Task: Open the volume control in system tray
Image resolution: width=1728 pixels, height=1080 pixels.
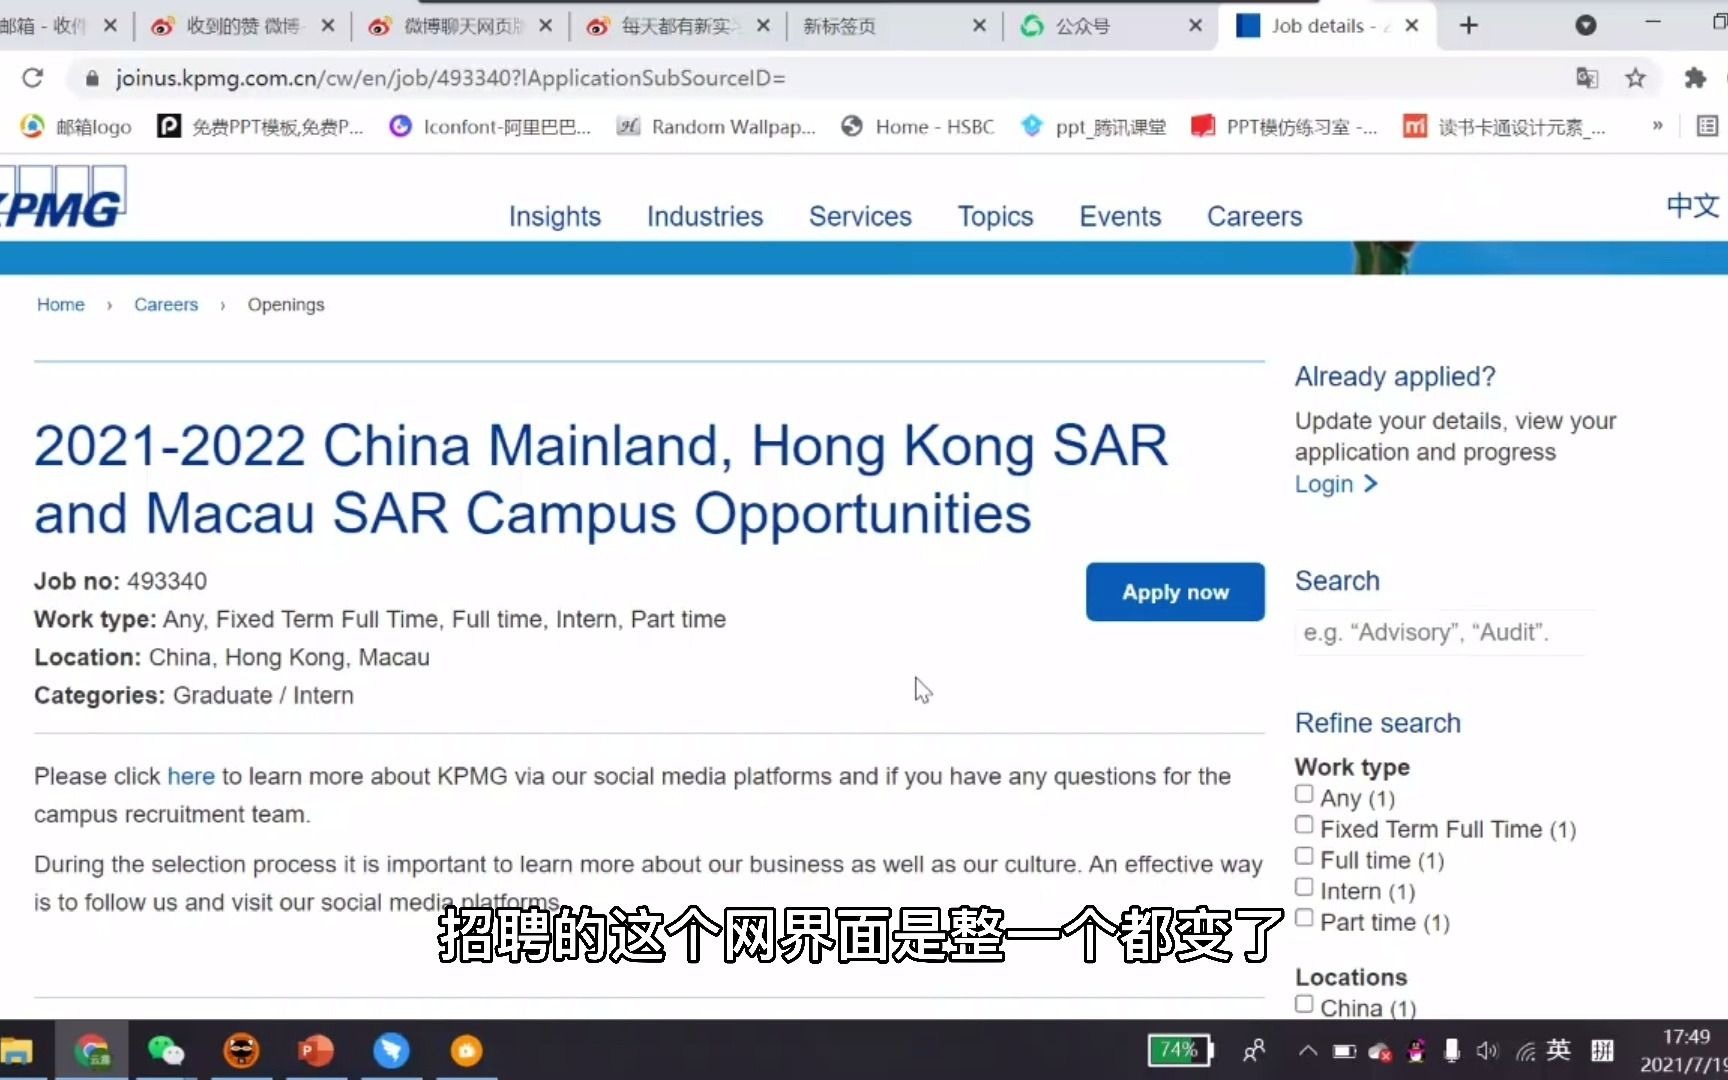Action: 1487,1050
